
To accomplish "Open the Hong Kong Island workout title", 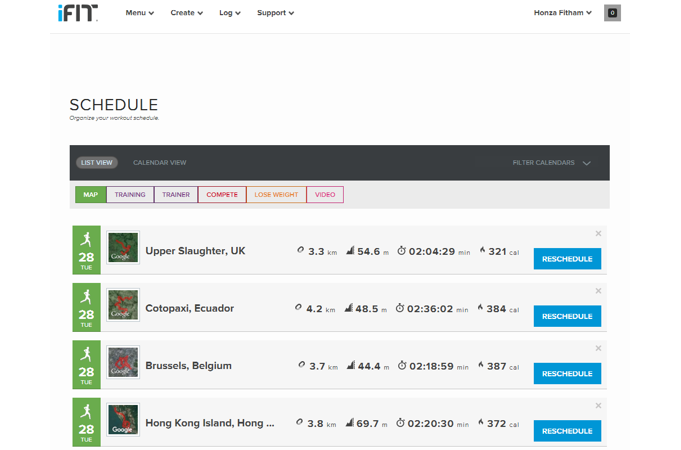I will [x=209, y=423].
